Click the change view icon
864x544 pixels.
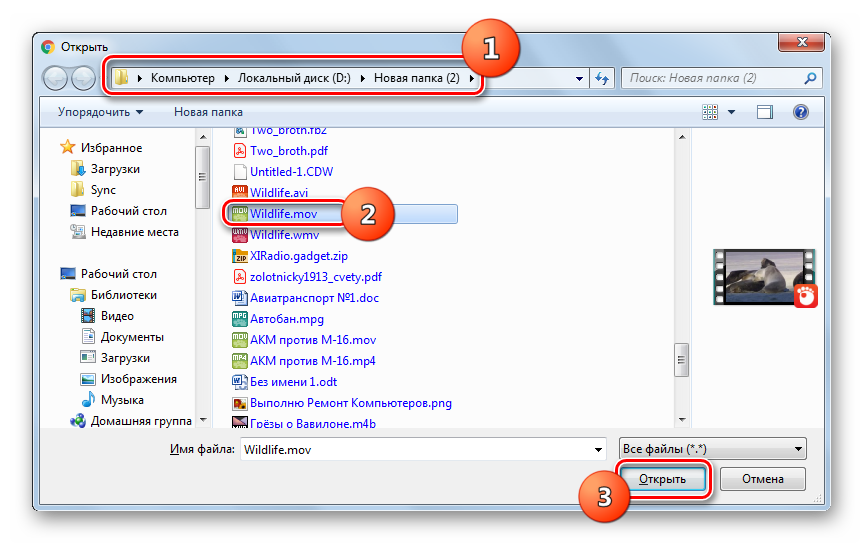[709, 112]
